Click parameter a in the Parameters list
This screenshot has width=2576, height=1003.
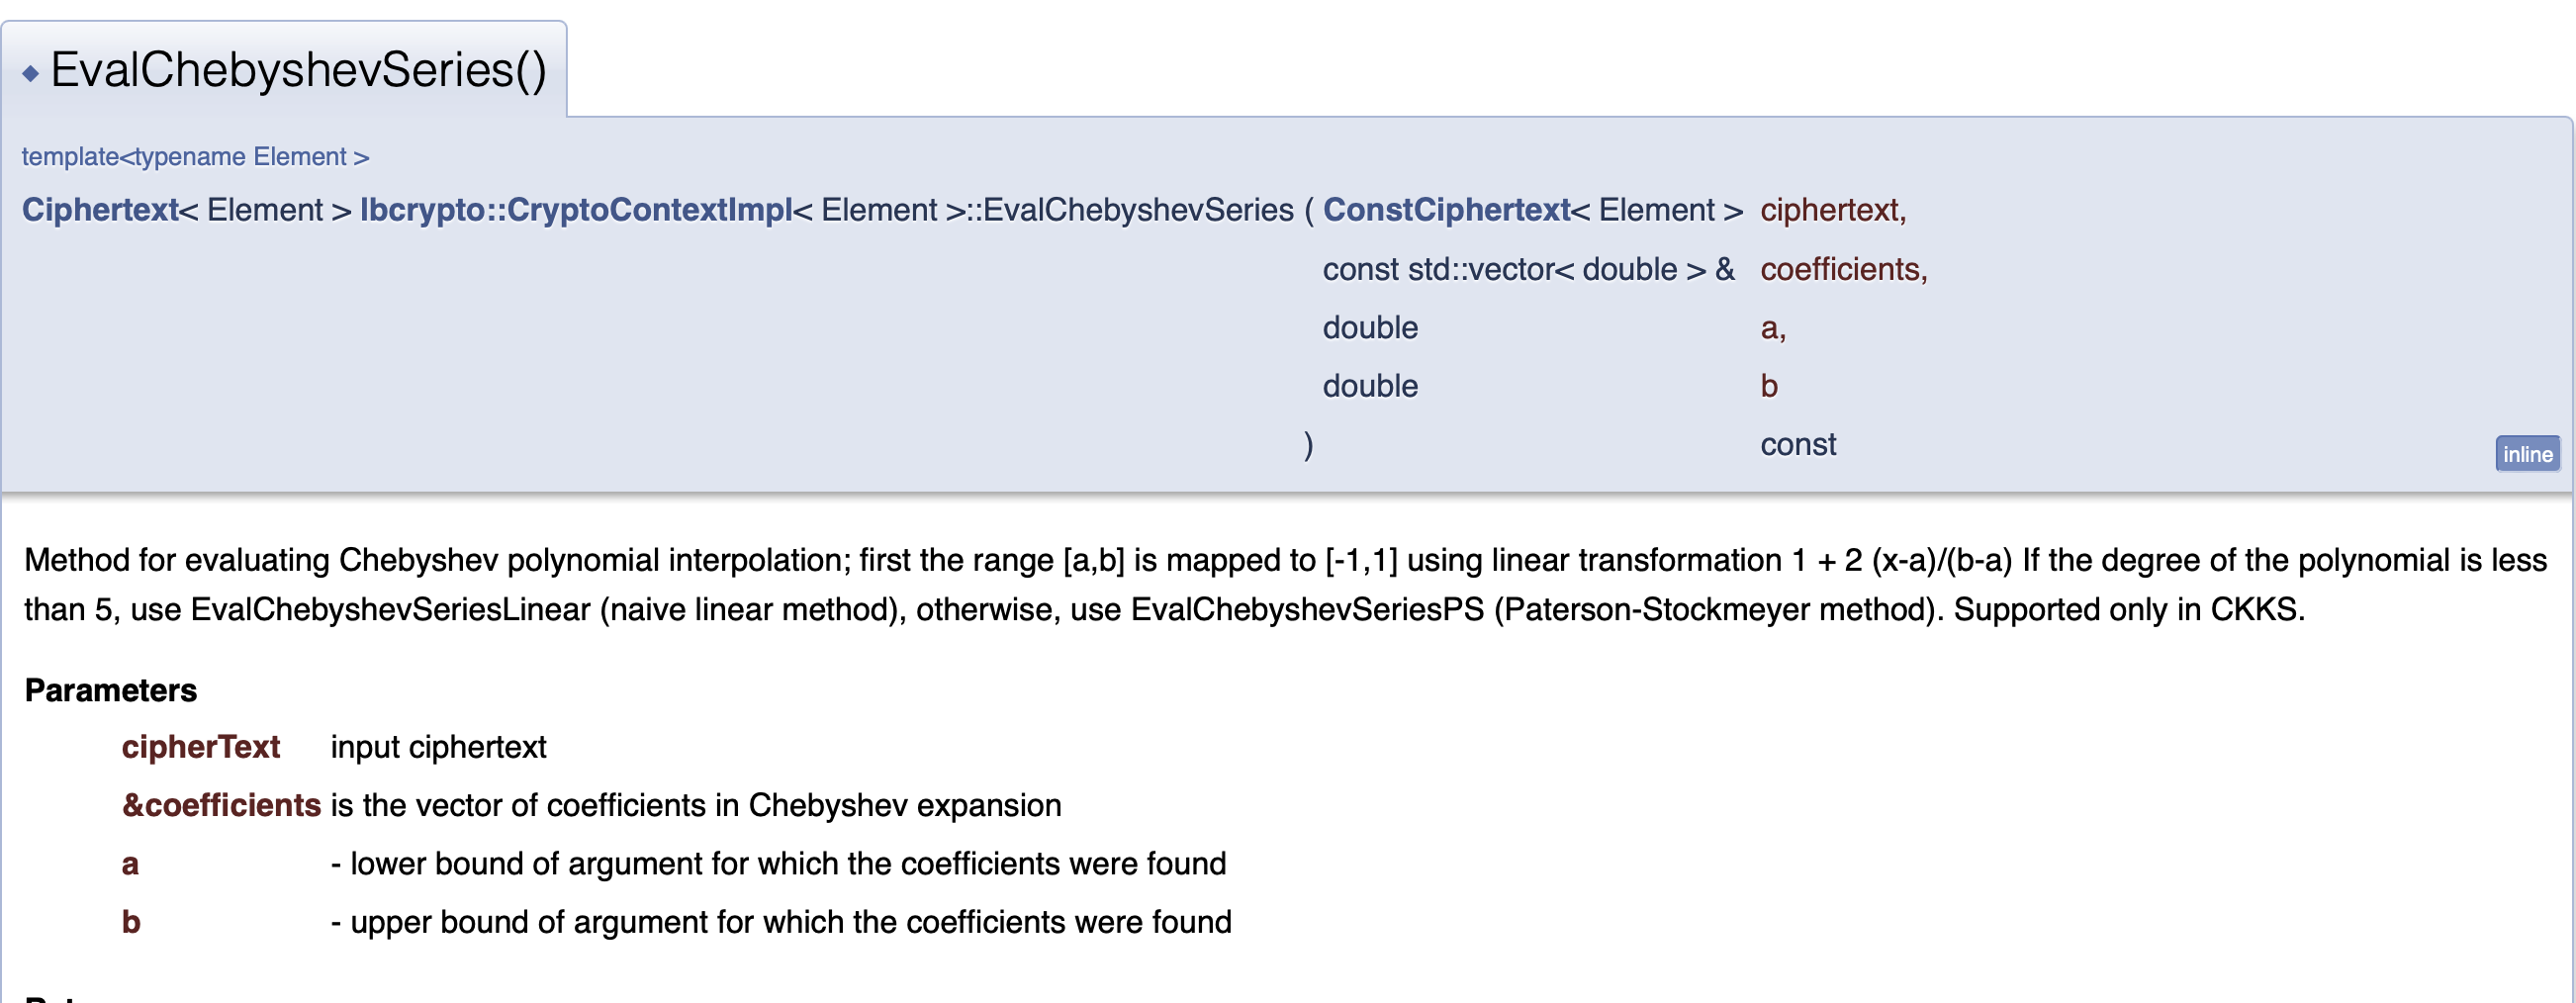coord(130,864)
